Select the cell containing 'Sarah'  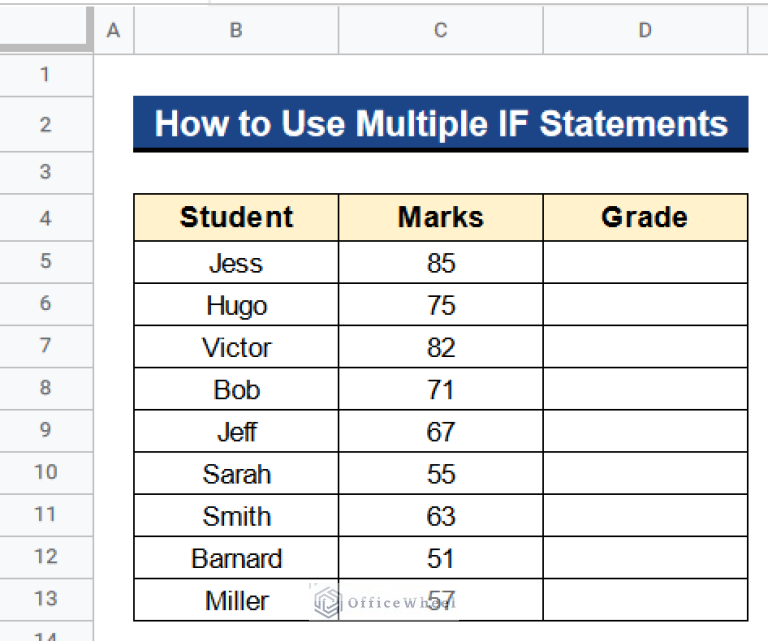coord(236,474)
